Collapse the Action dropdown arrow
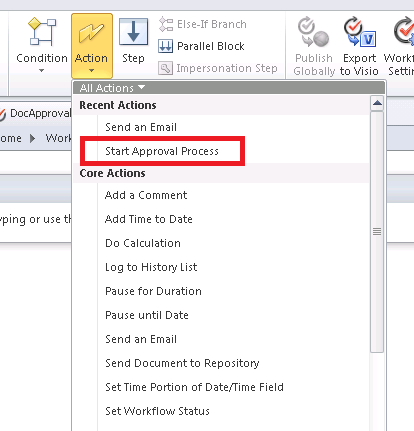The image size is (414, 431). coord(91,70)
